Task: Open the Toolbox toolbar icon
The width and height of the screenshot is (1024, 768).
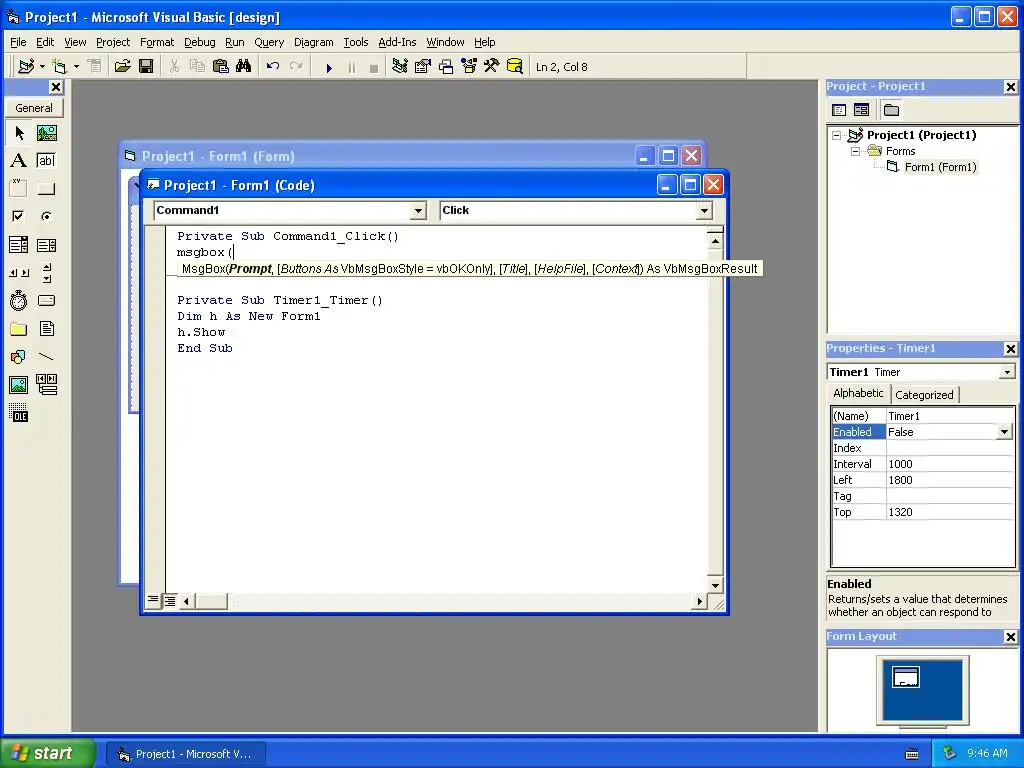Action: point(492,67)
